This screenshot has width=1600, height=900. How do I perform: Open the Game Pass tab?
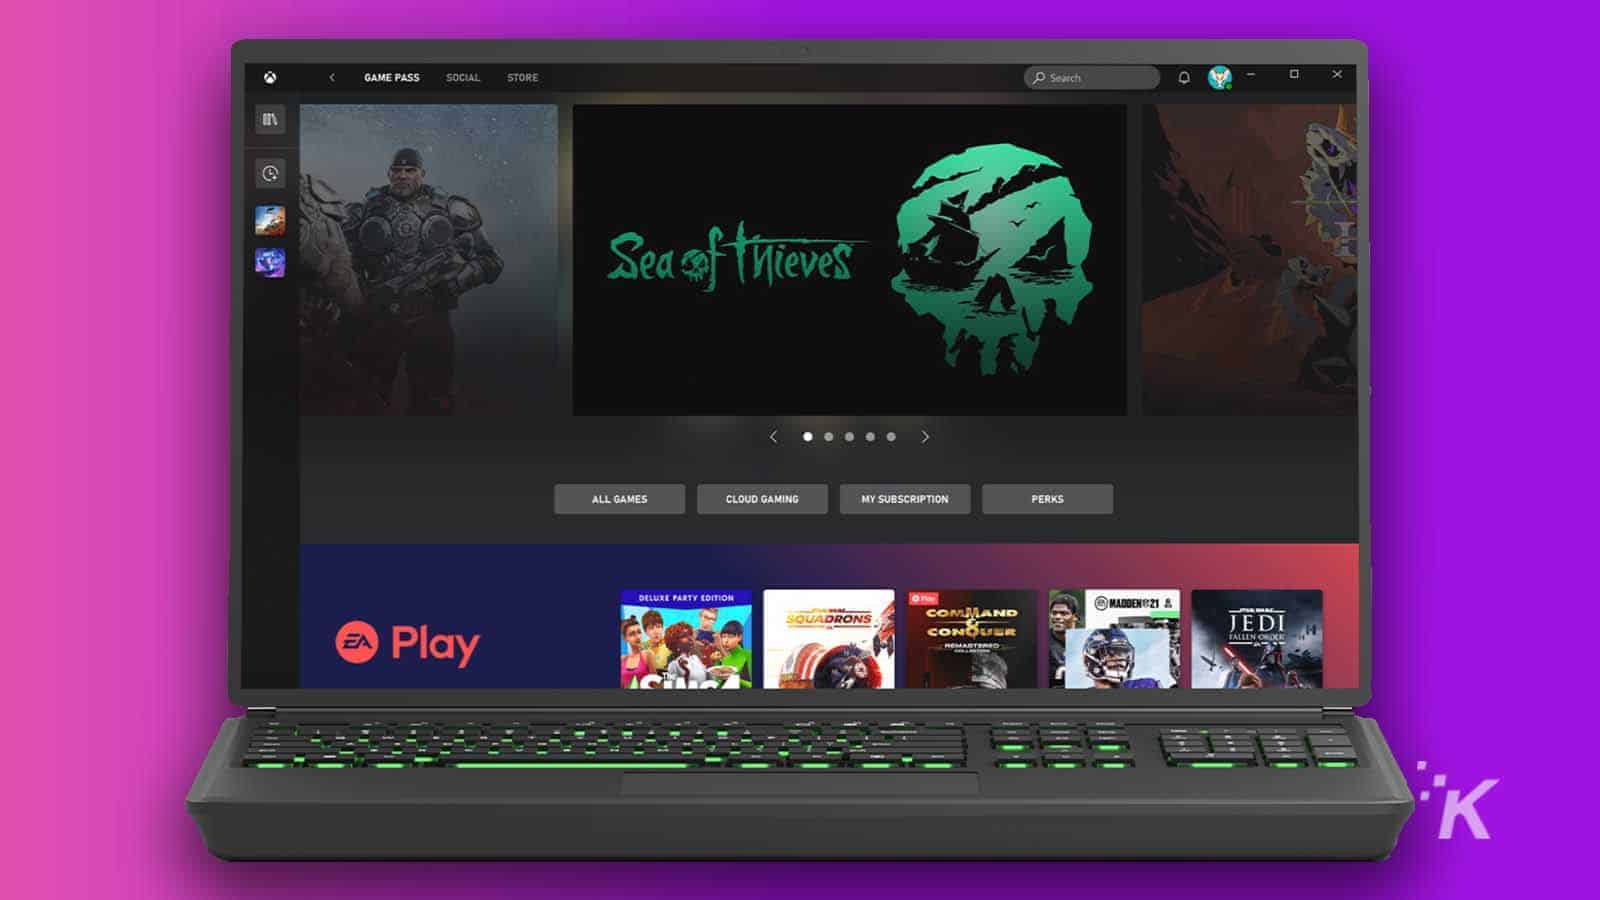392,77
